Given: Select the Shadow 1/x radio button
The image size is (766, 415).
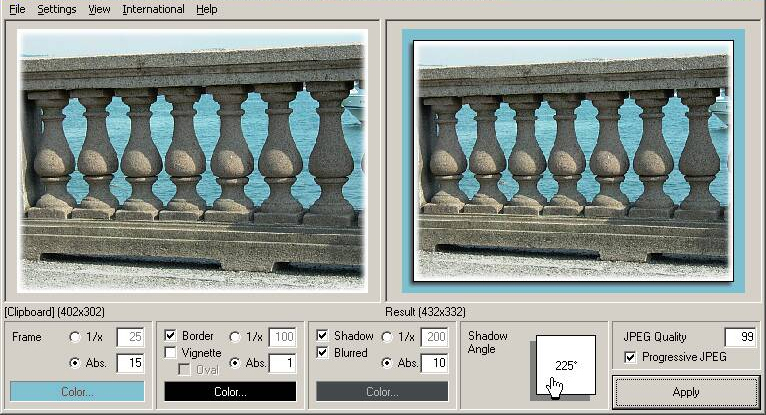Looking at the screenshot, I should (387, 337).
